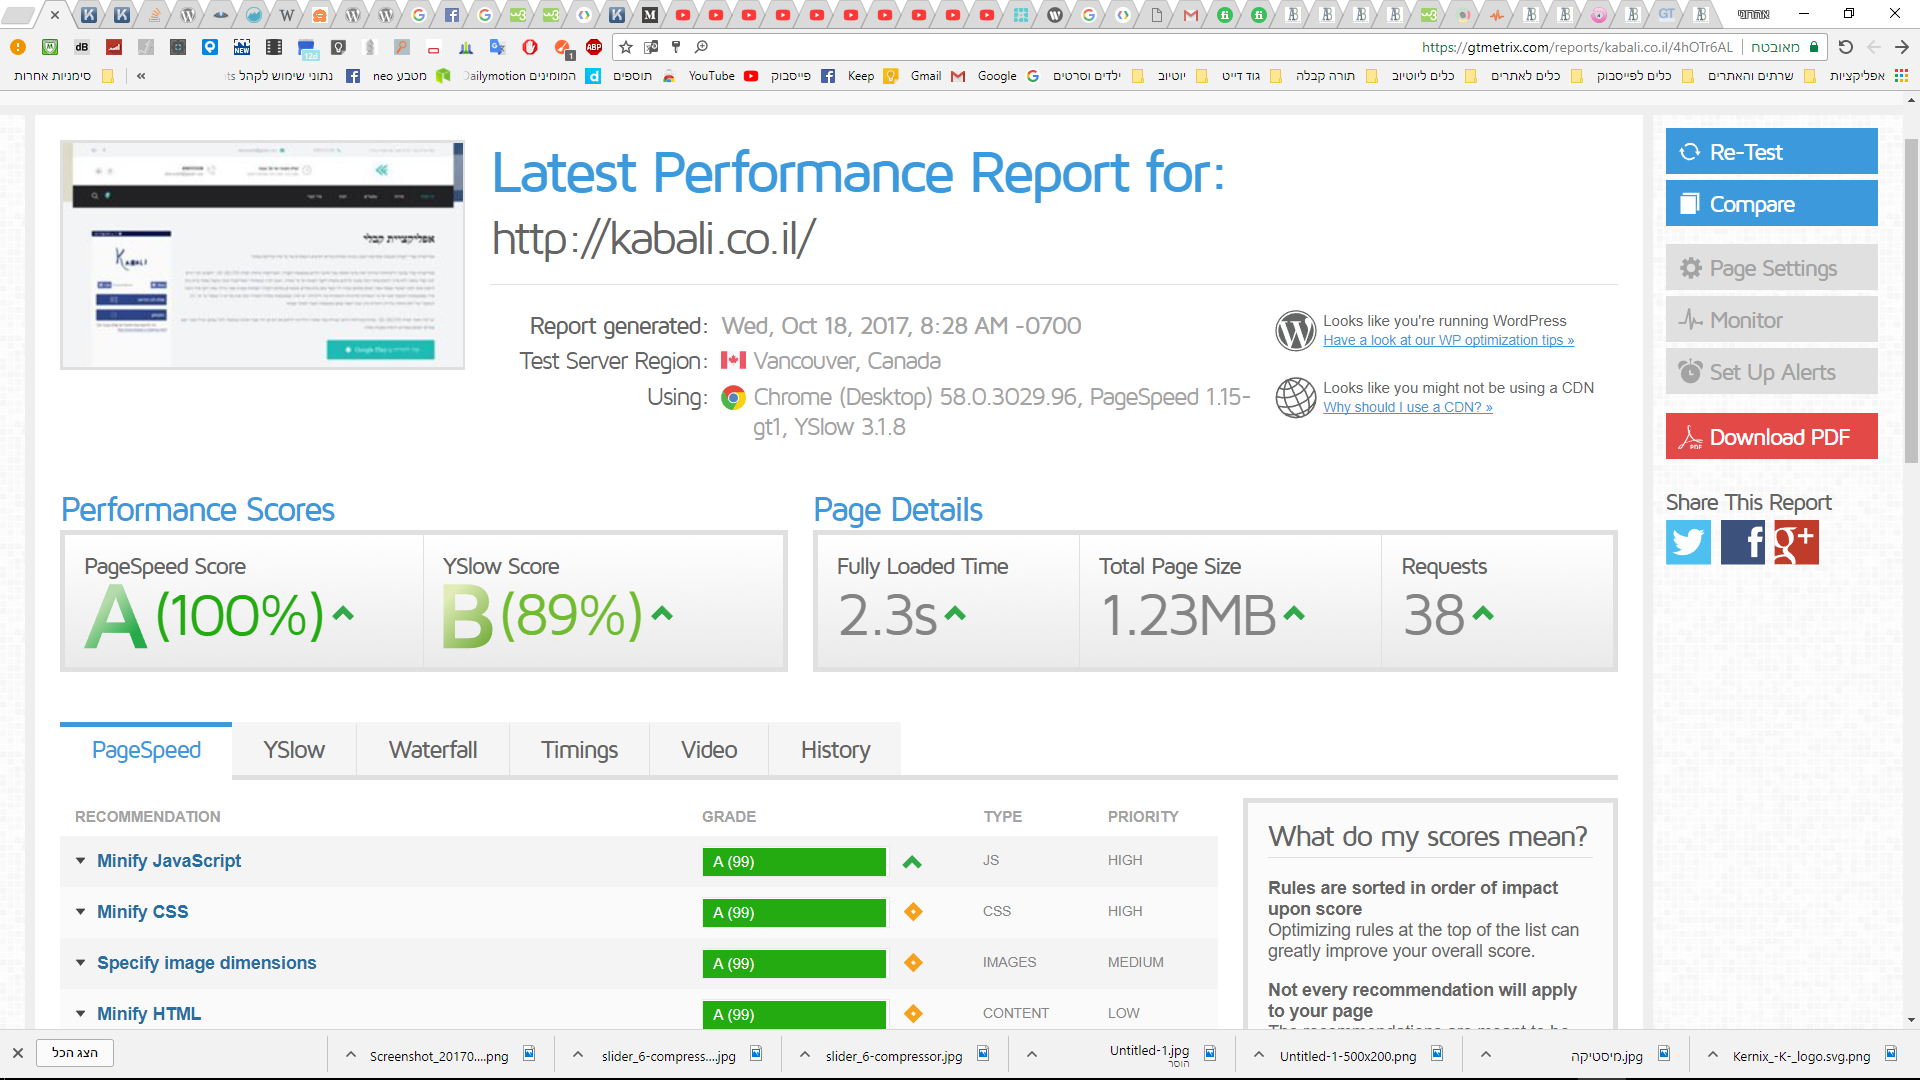The height and width of the screenshot is (1080, 1920).
Task: Click the green secure padlock icon
Action: click(1814, 47)
